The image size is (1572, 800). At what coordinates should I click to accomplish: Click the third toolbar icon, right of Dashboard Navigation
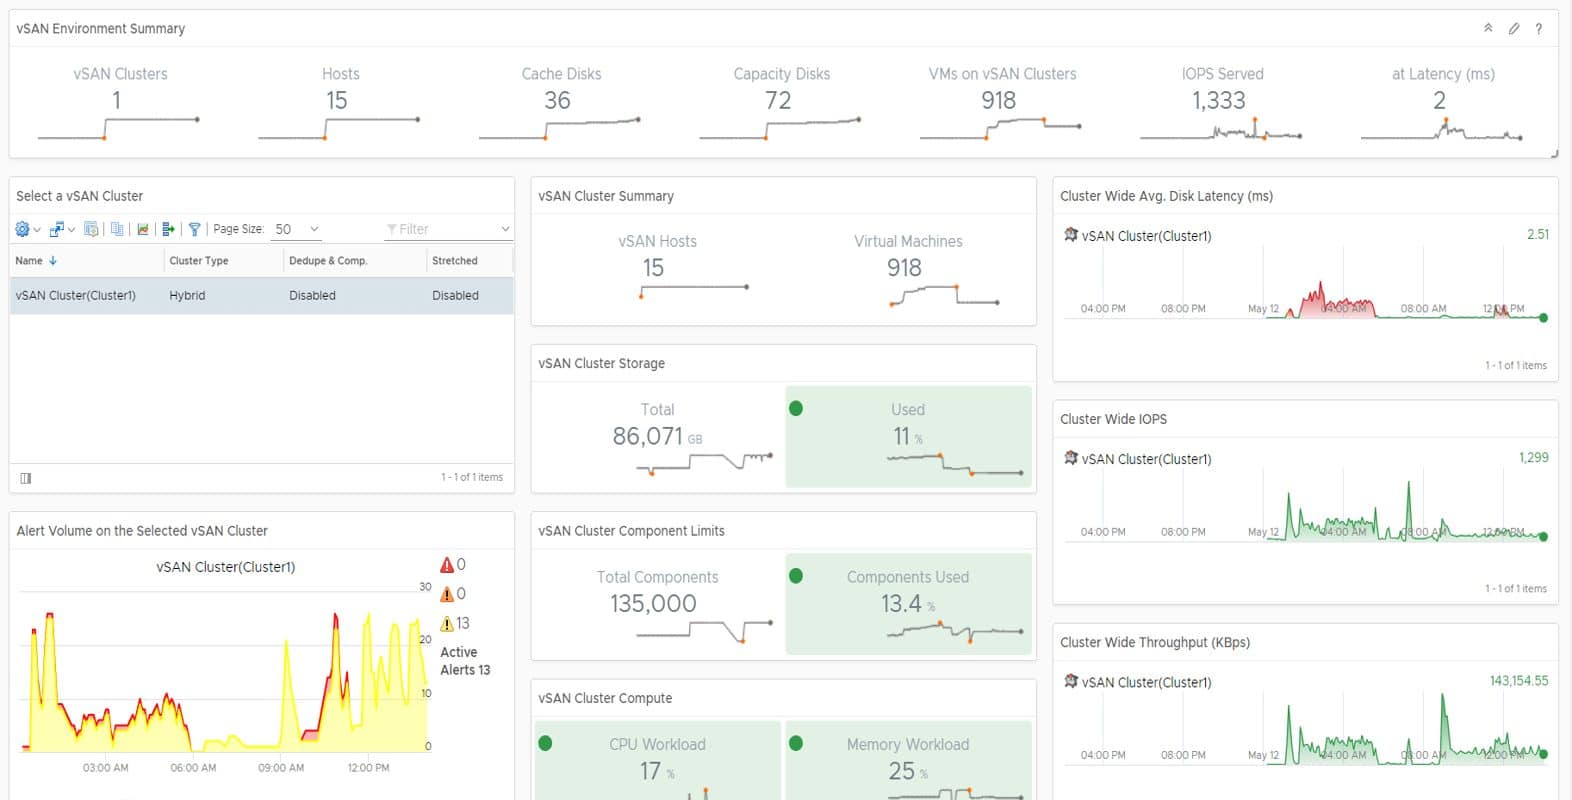point(91,229)
